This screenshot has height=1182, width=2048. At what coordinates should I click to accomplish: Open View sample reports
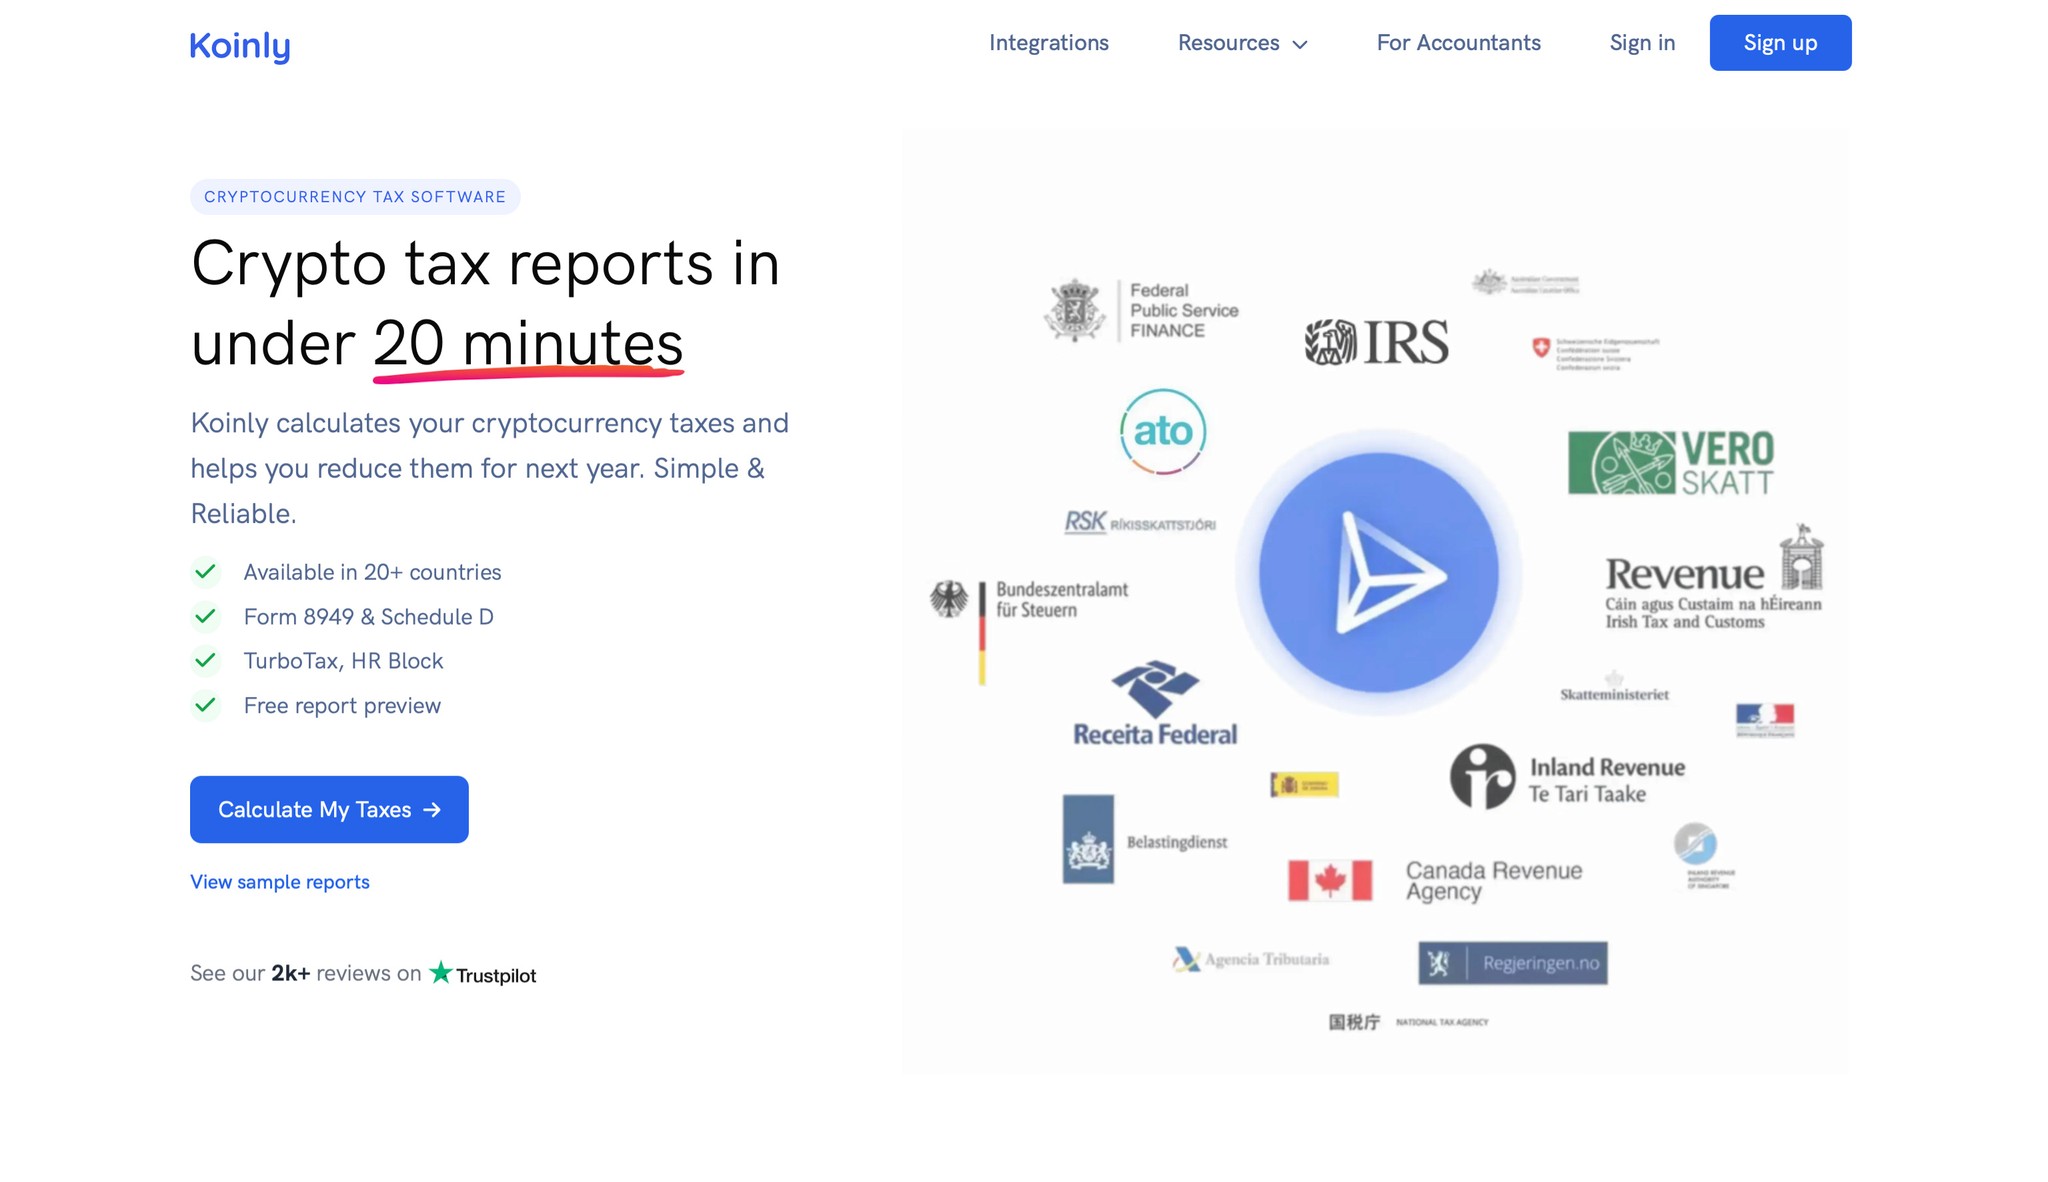pyautogui.click(x=280, y=881)
